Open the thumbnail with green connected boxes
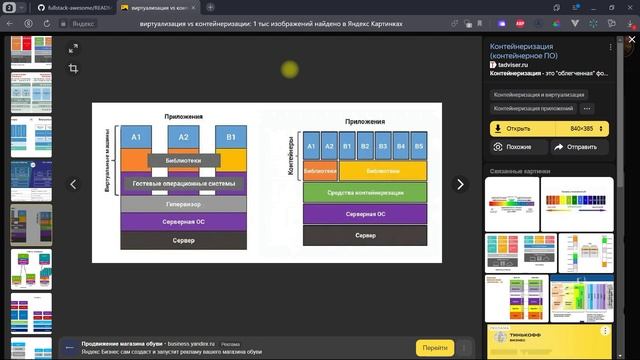 [x=31, y=269]
